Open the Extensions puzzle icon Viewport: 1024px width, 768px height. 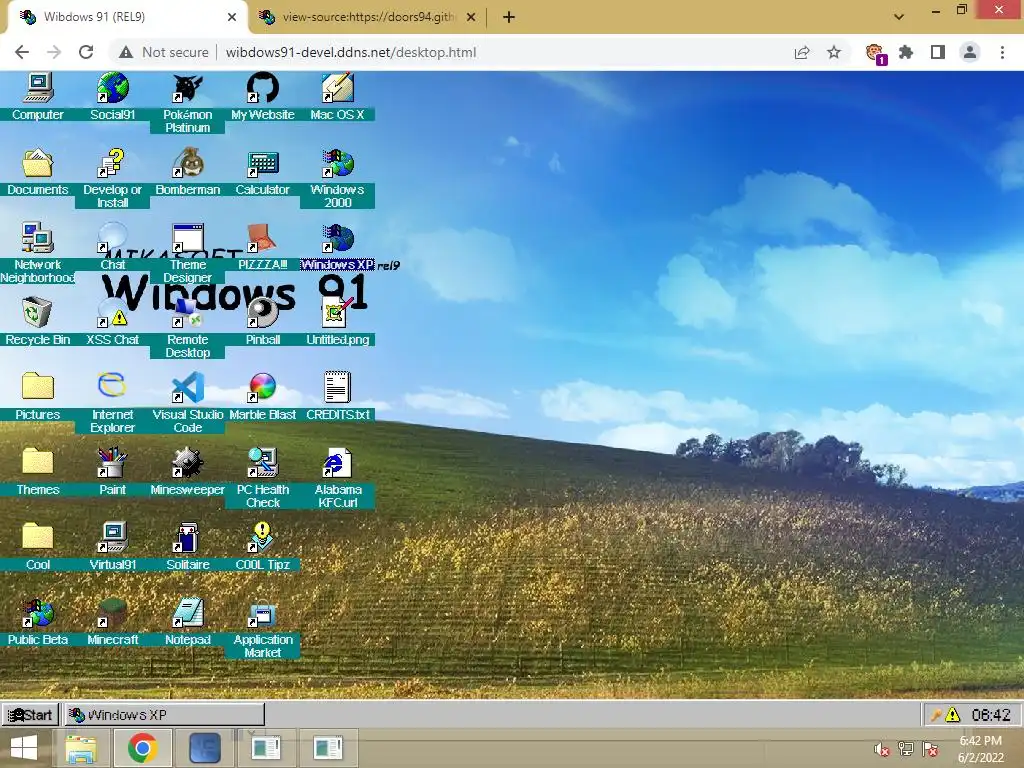[x=906, y=52]
